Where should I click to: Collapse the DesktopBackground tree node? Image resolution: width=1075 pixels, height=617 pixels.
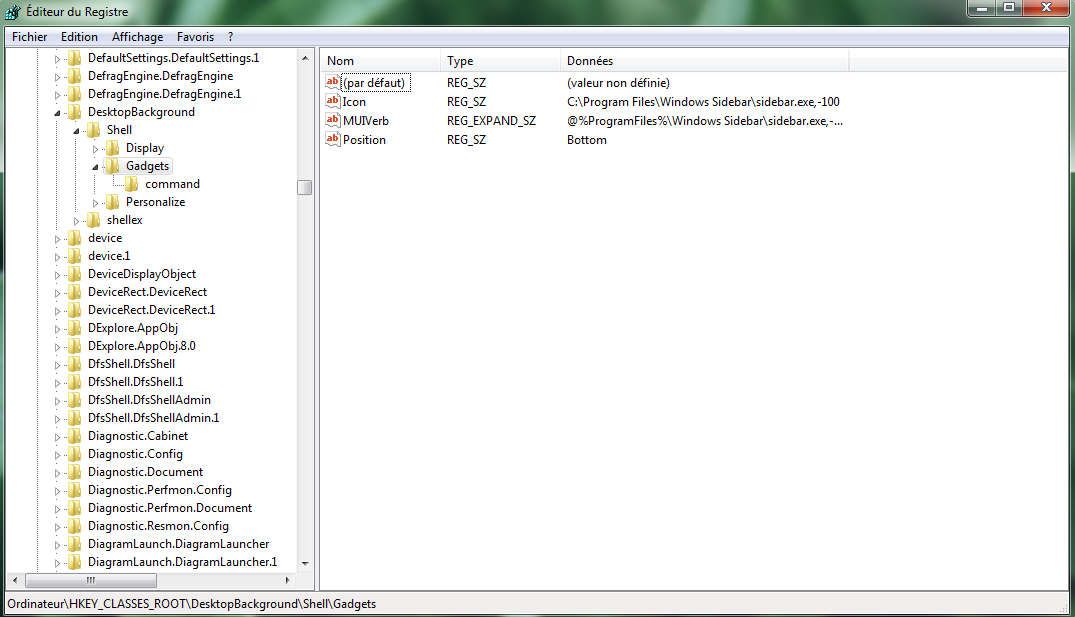pyautogui.click(x=58, y=113)
